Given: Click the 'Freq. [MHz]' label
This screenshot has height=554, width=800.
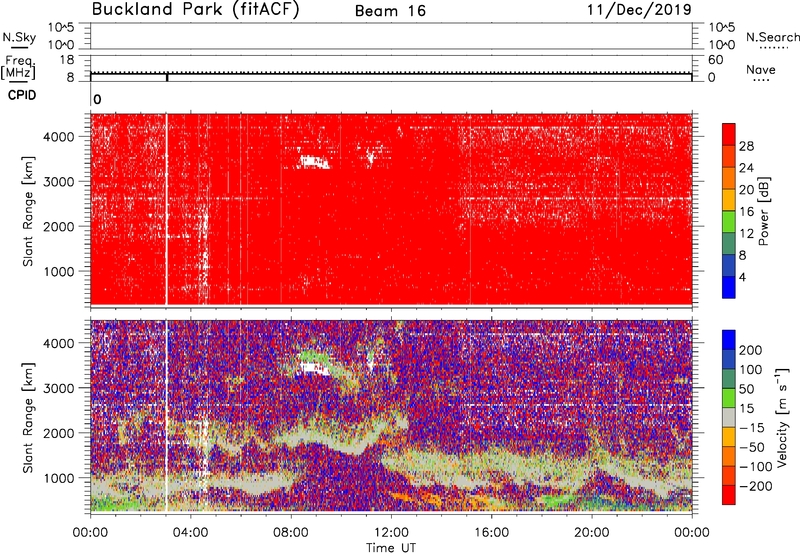Looking at the screenshot, I should click(x=19, y=67).
